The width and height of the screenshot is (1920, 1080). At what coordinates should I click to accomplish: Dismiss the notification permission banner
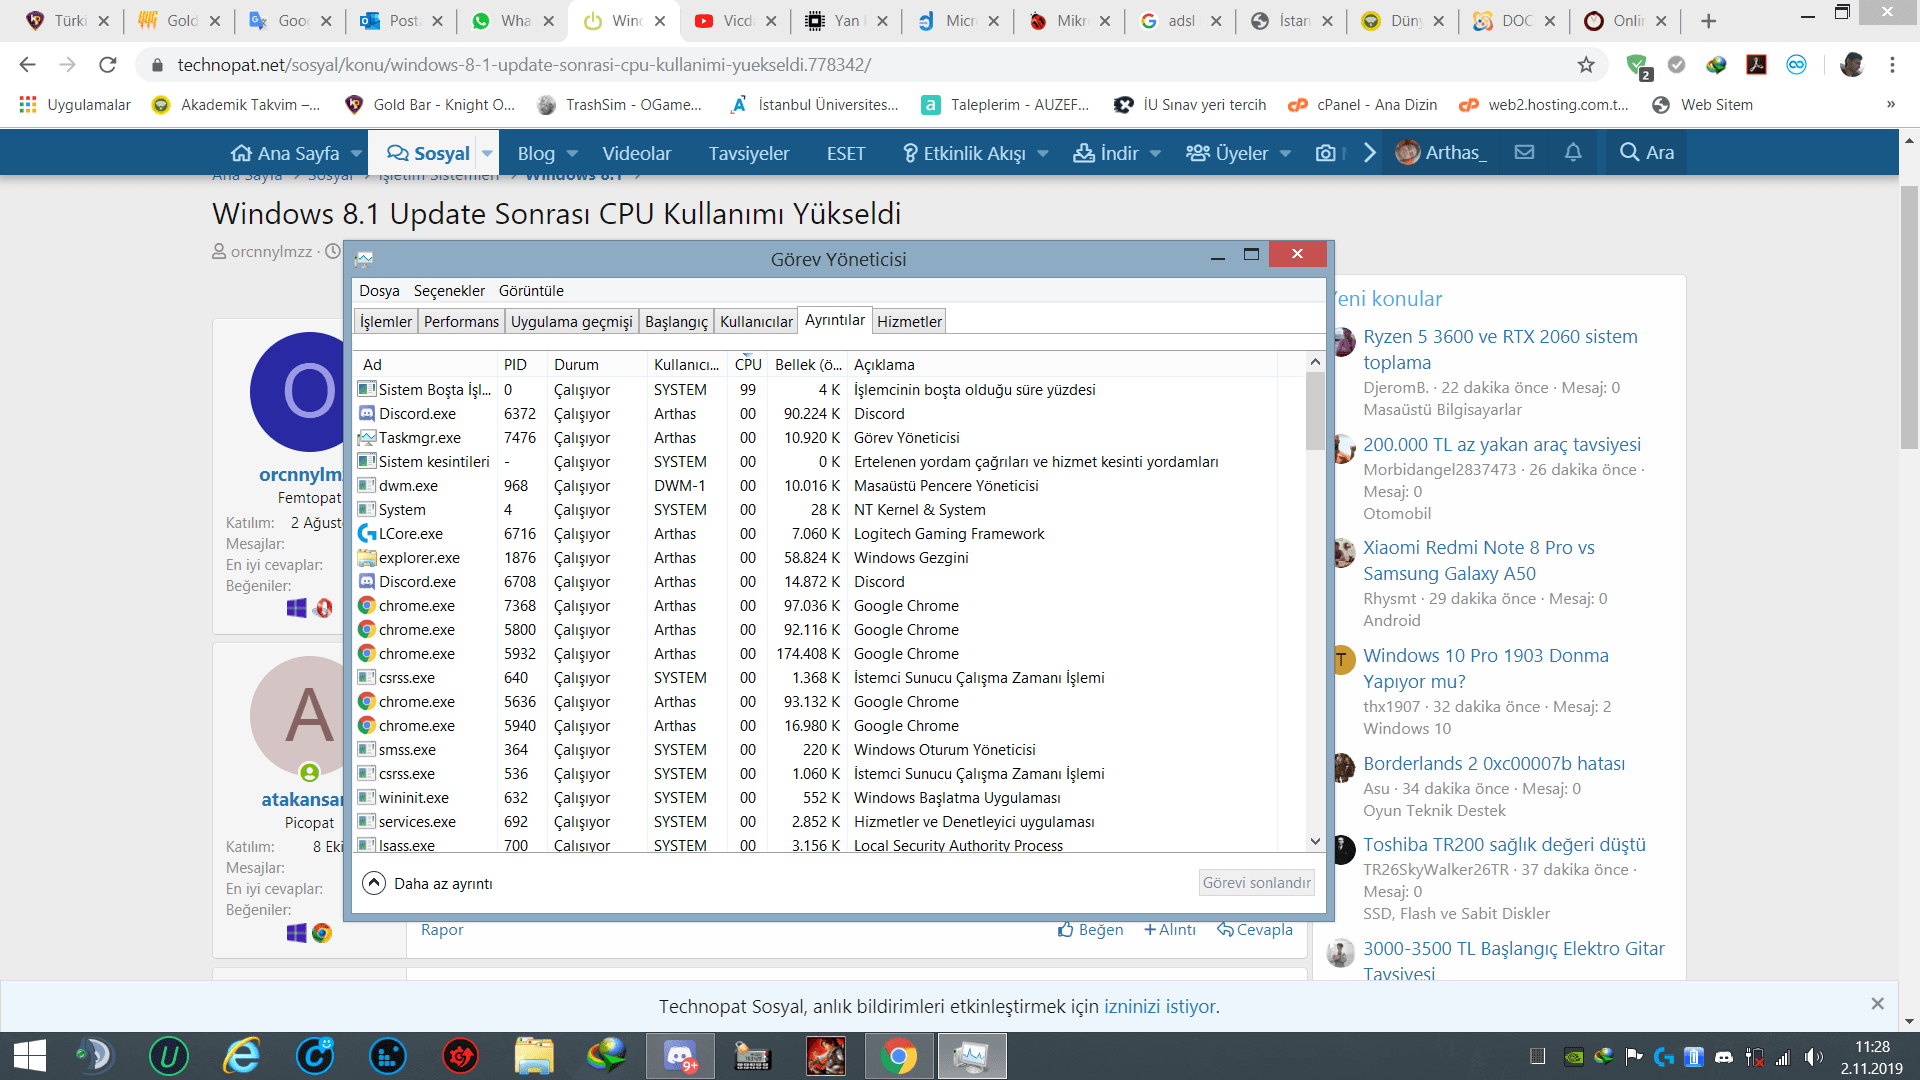click(1877, 1003)
